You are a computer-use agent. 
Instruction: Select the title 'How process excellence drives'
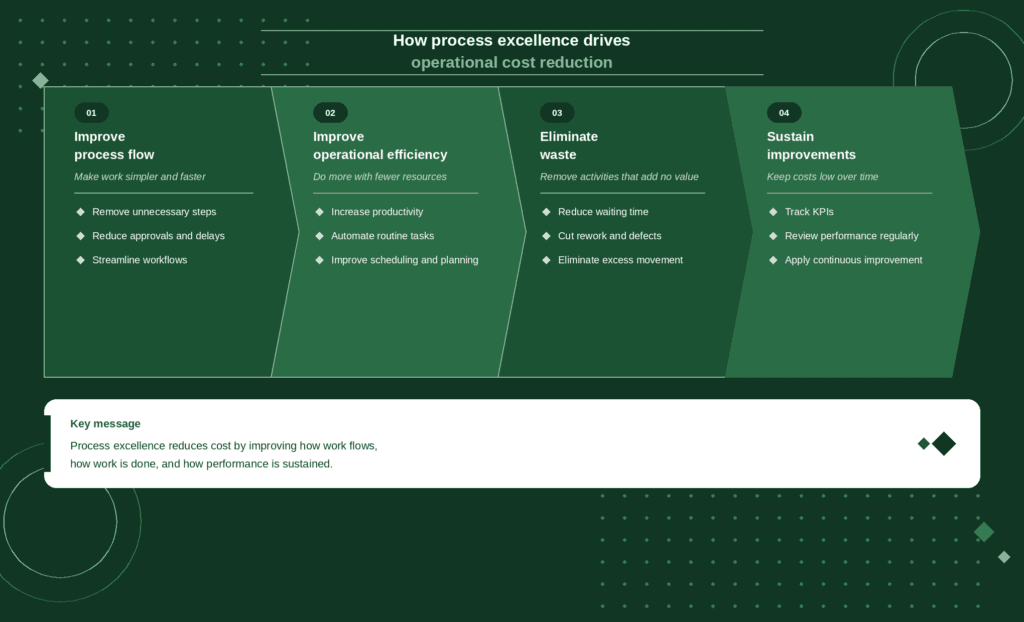[x=511, y=41]
